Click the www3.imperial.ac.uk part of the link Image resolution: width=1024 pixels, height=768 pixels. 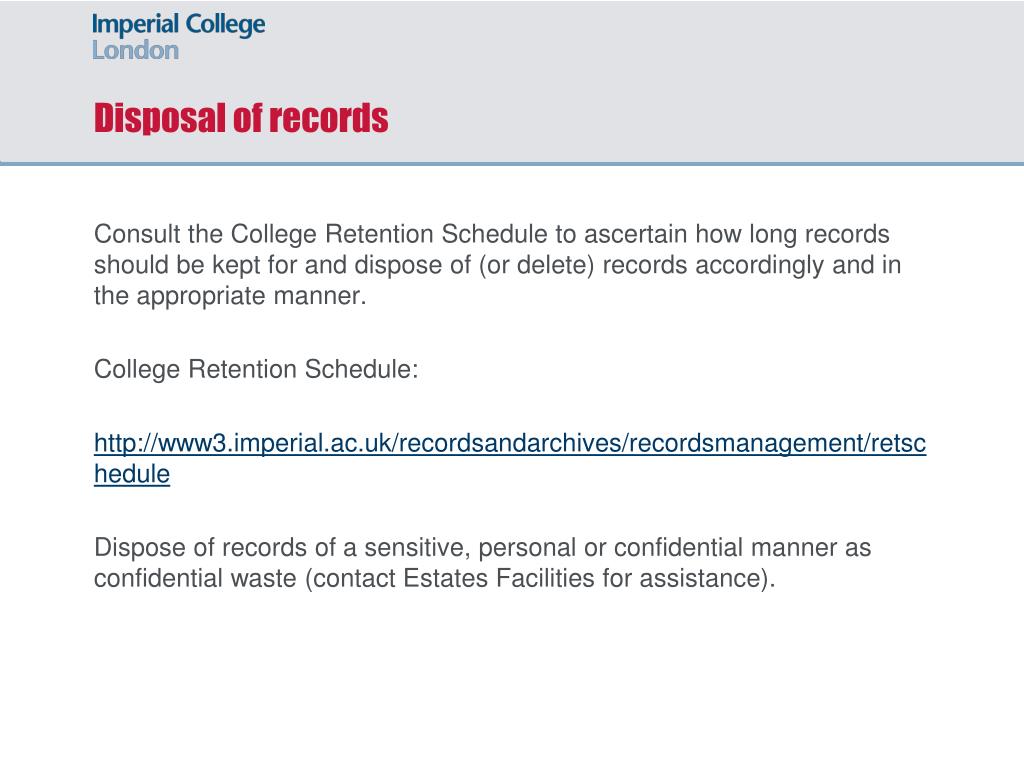(x=270, y=443)
